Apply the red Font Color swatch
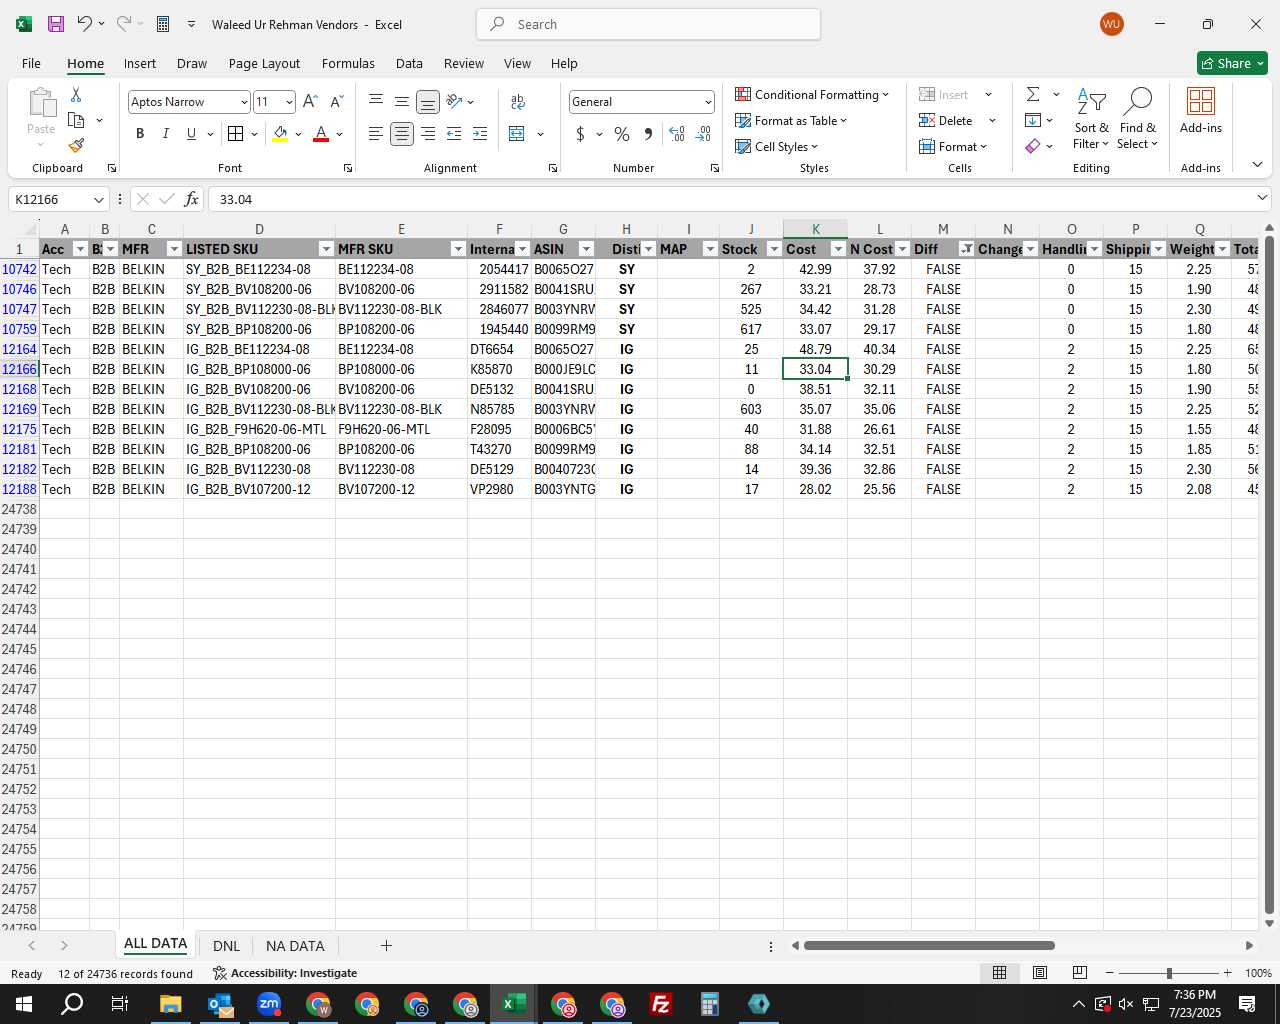 (x=321, y=134)
